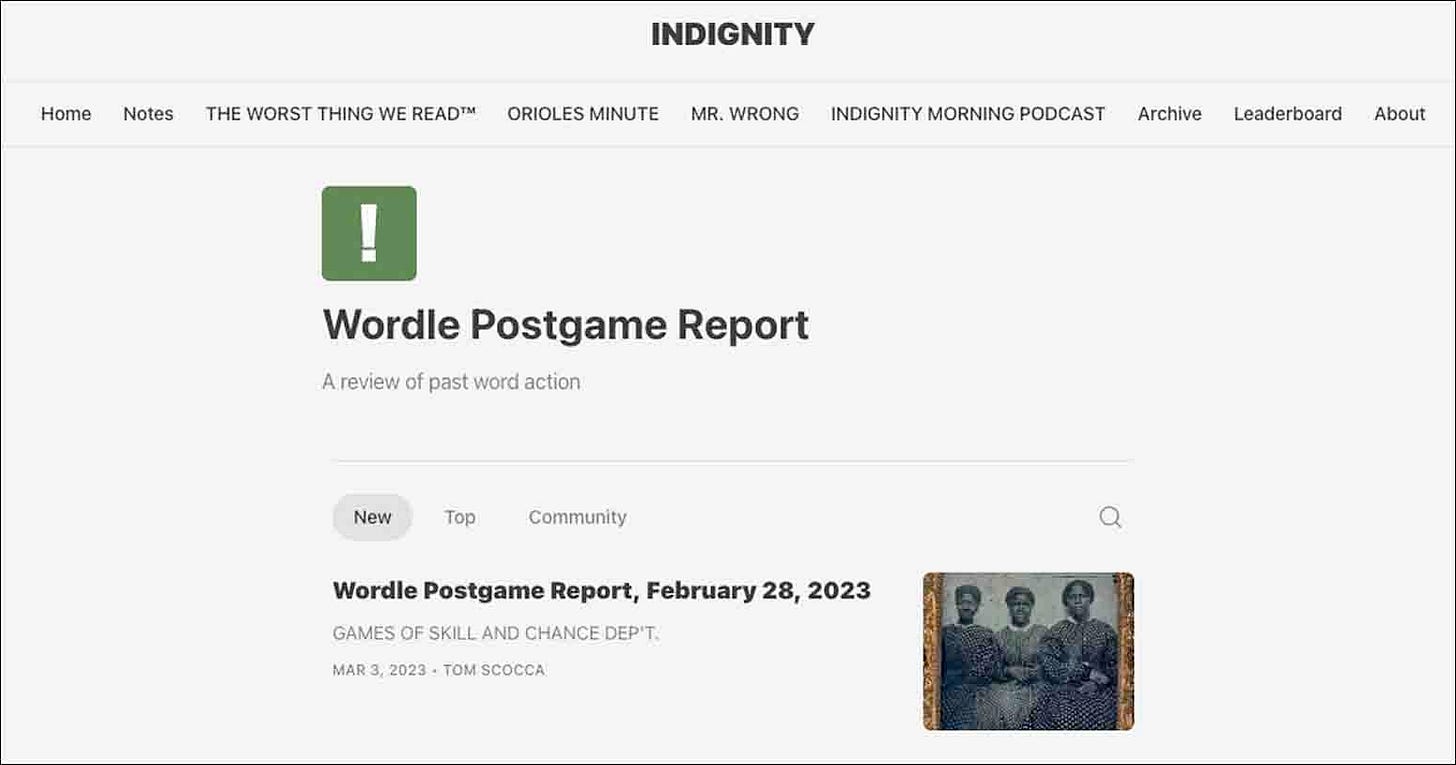Open the INDIGNITY site title

[733, 35]
